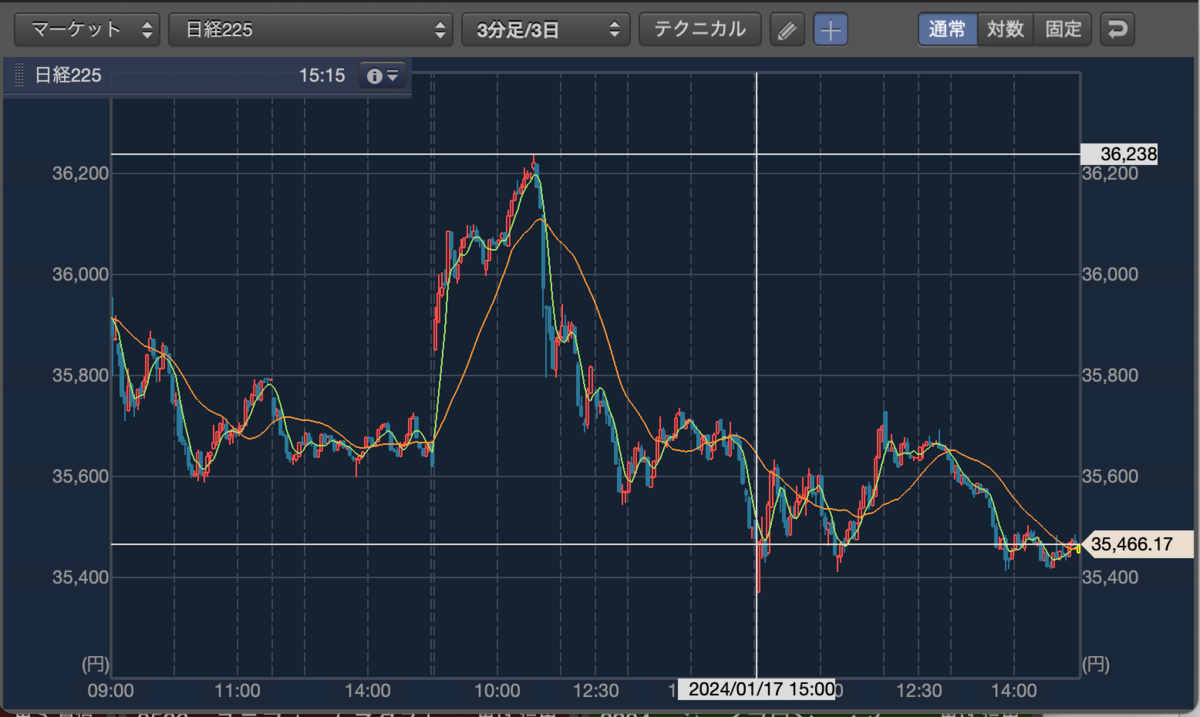Open the info menu on the 日経225 panel
This screenshot has width=1200, height=717.
[x=383, y=75]
